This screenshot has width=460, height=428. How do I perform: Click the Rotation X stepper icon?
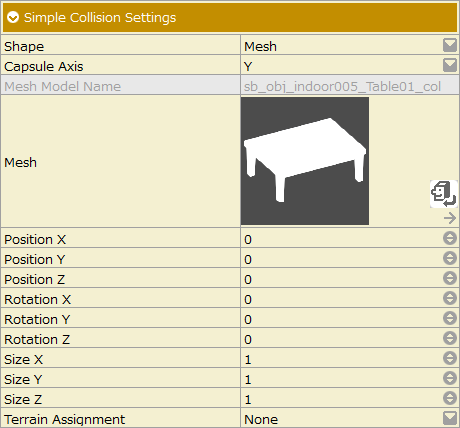(x=450, y=298)
